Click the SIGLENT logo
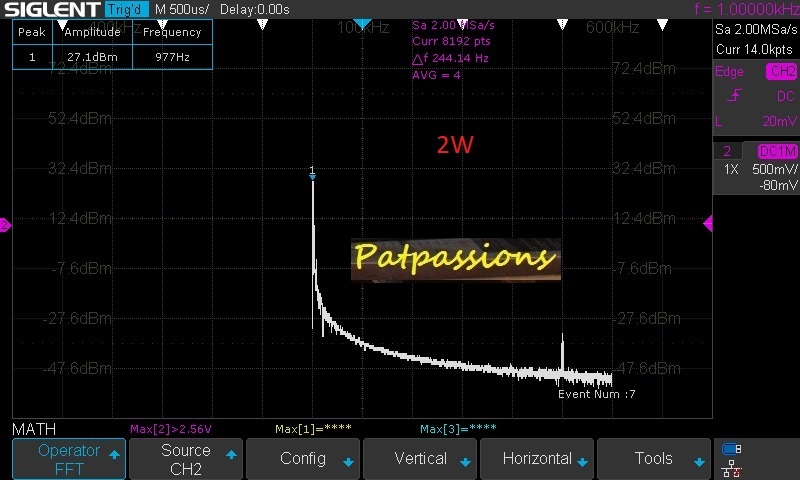800x480 pixels. pyautogui.click(x=50, y=9)
